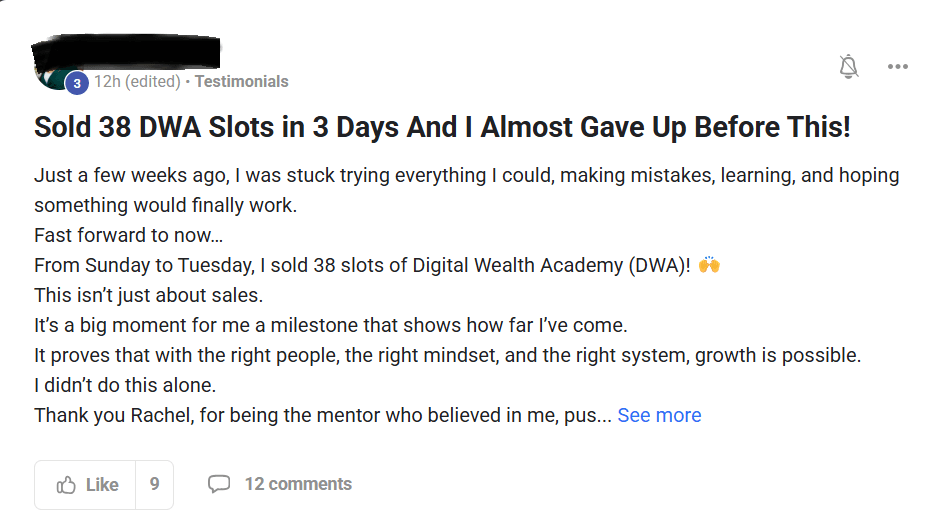Click the raised hands emoji

tap(709, 264)
